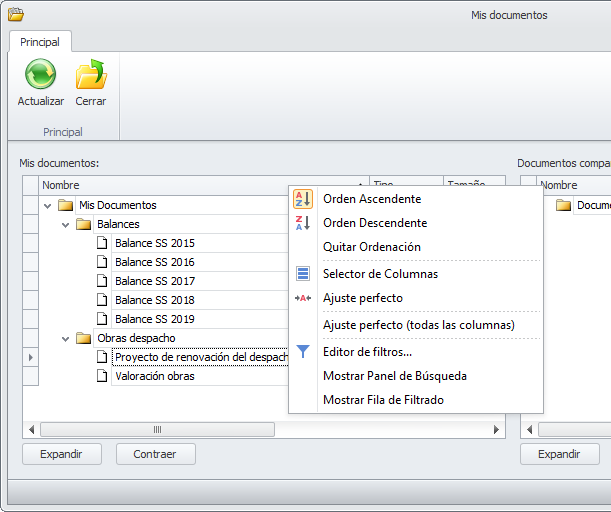Open Selector de Columnas menu entry
Image resolution: width=611 pixels, height=512 pixels.
coord(416,274)
